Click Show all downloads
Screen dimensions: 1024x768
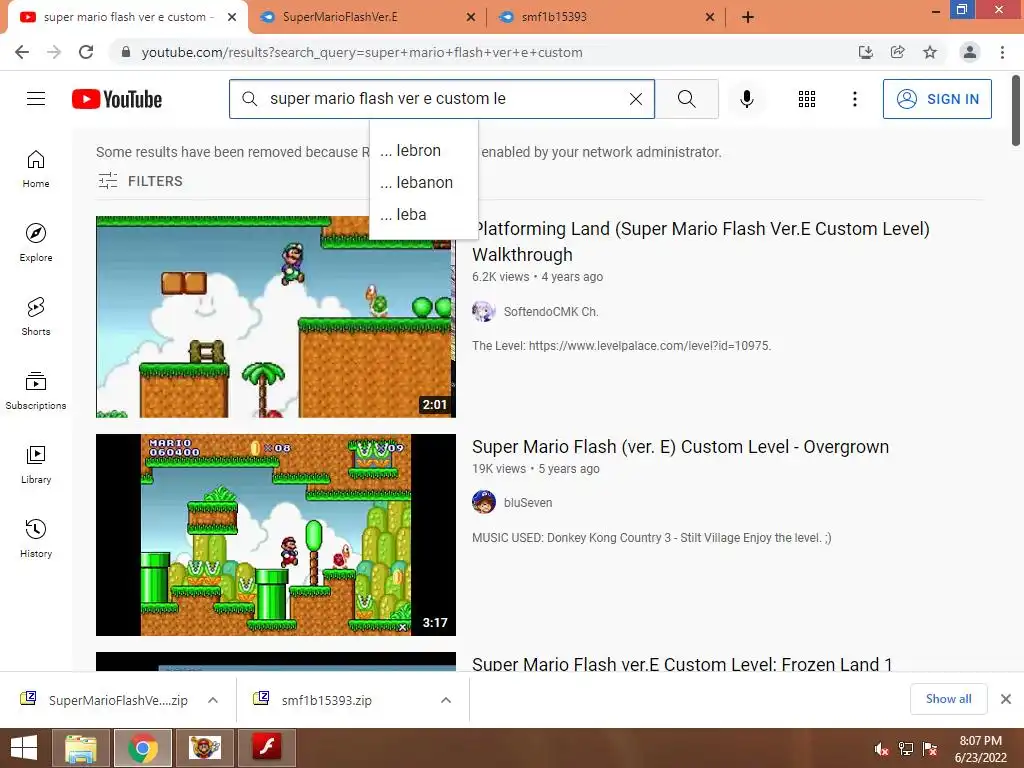click(948, 699)
